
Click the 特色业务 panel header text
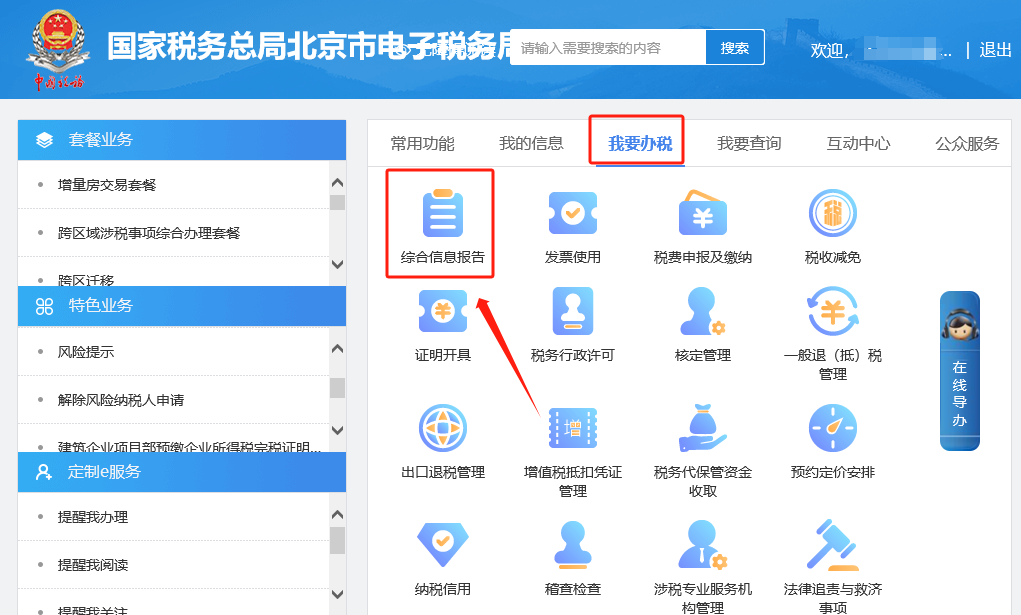coord(101,306)
